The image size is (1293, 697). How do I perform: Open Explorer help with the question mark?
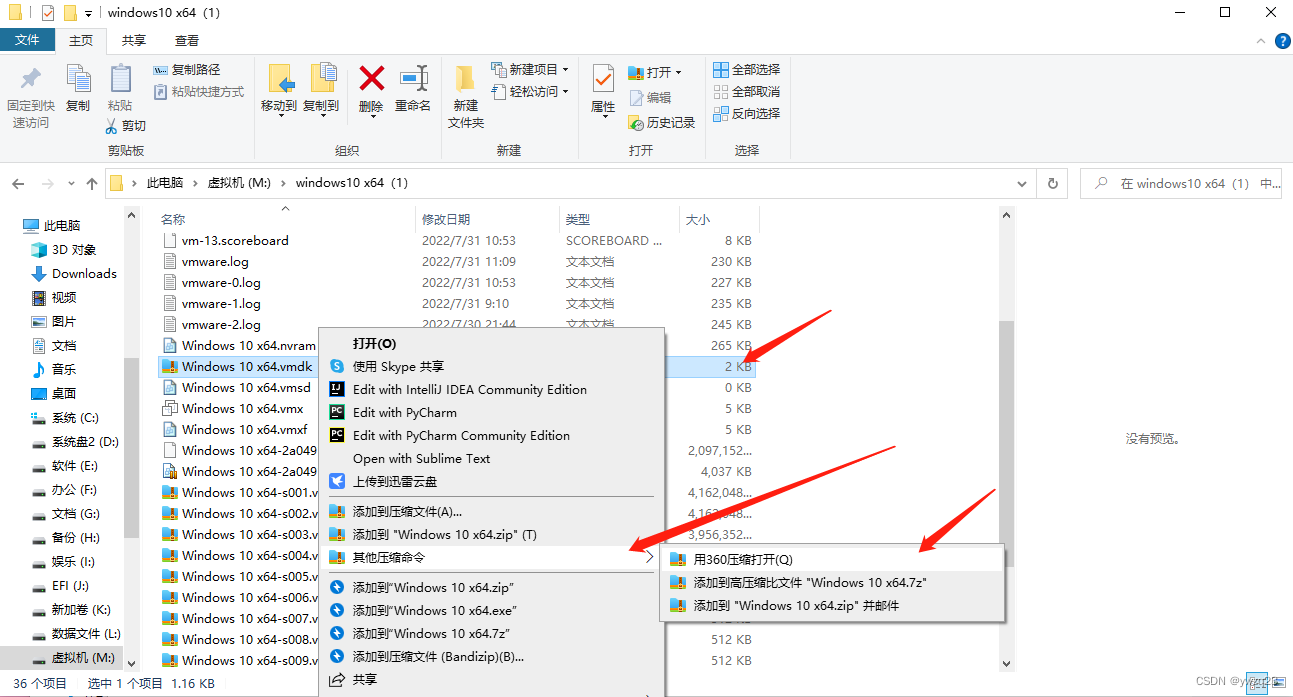[x=1283, y=40]
